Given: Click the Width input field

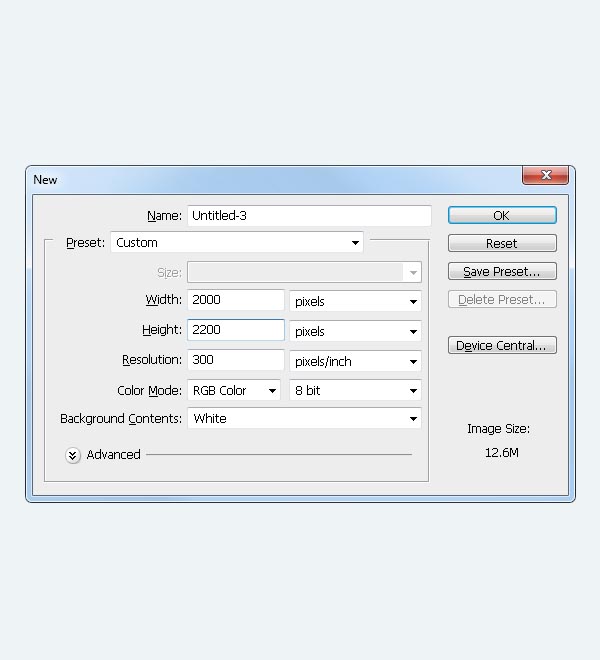Looking at the screenshot, I should pos(236,300).
